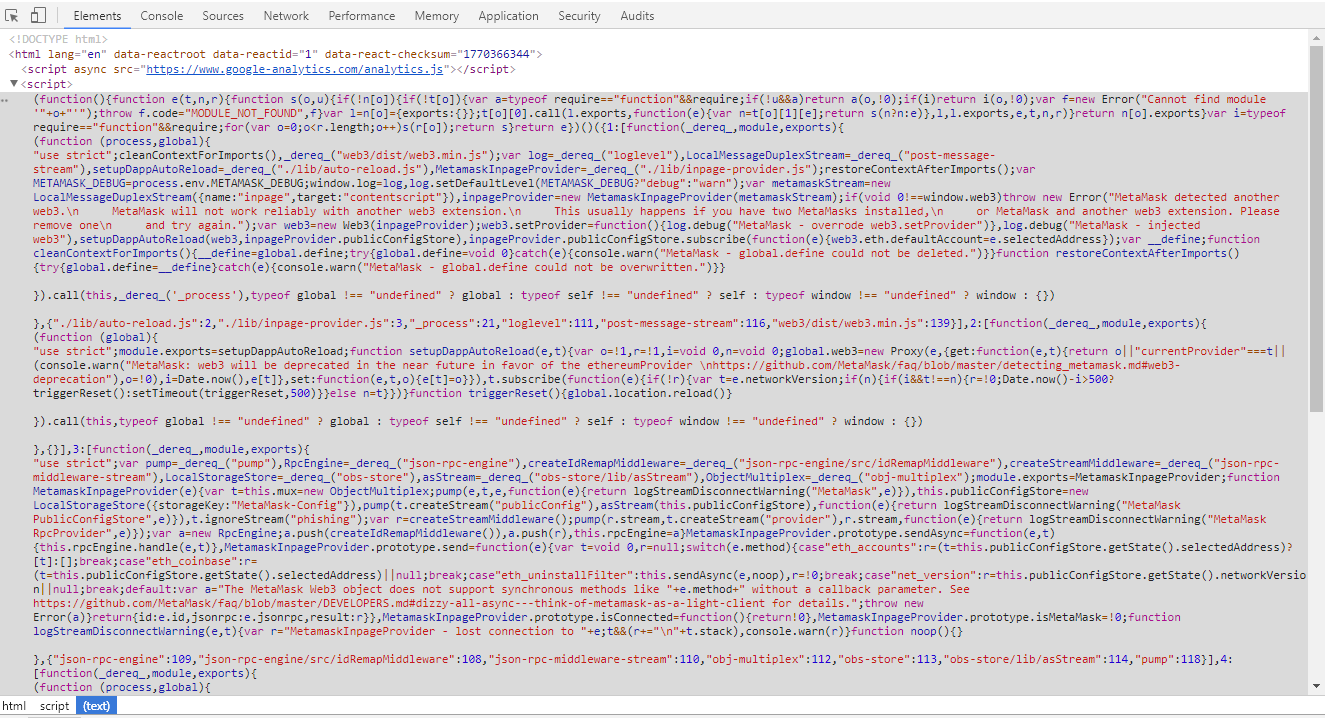Click the html breadcrumb
This screenshot has height=718, width=1325.
(x=14, y=706)
